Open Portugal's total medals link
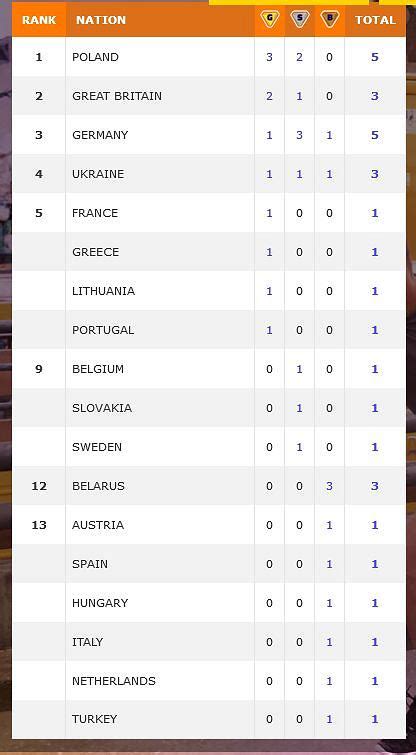Image resolution: width=416 pixels, height=755 pixels. (375, 330)
